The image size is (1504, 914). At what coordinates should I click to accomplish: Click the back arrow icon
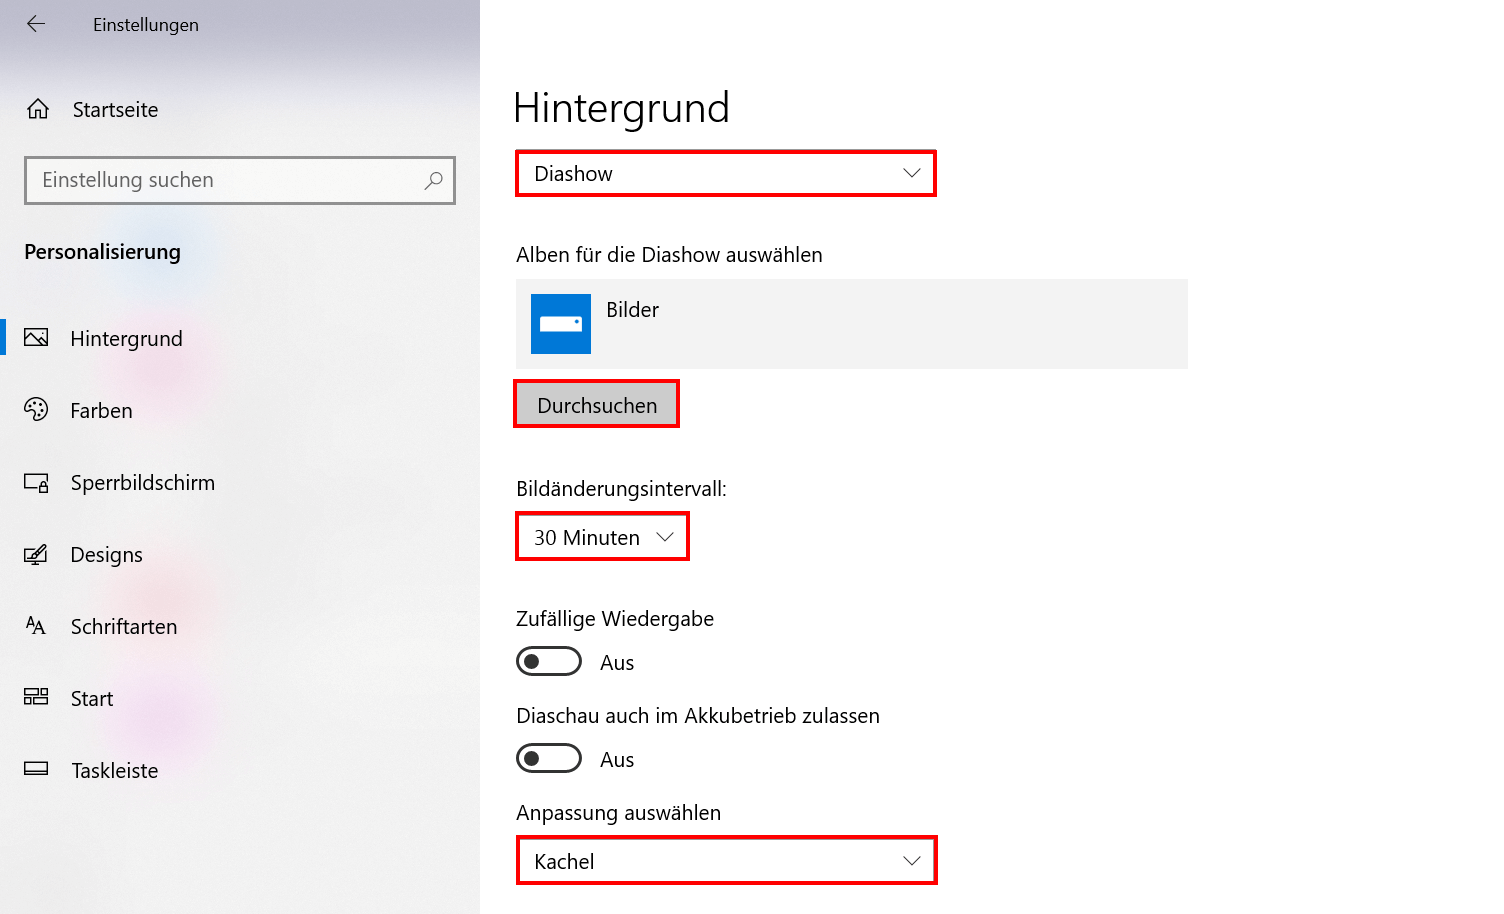[36, 24]
